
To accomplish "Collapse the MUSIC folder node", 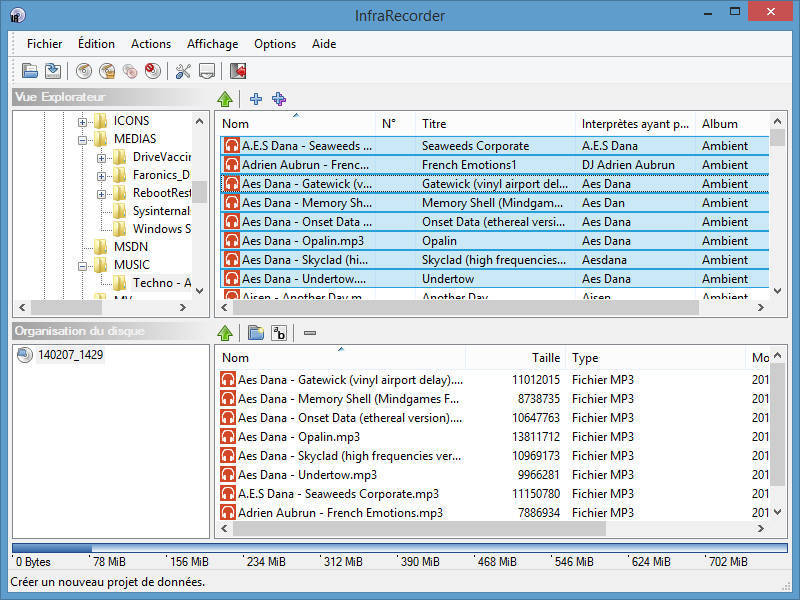I will (x=82, y=266).
